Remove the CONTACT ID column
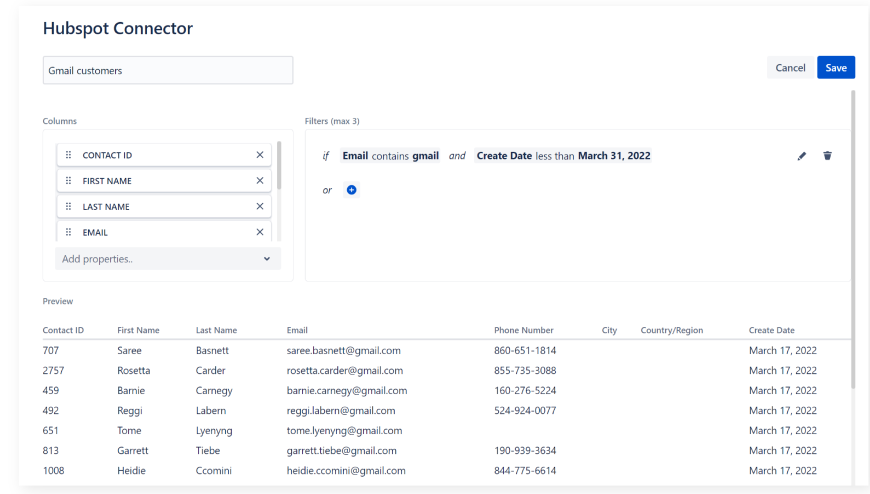The height and width of the screenshot is (494, 870). 260,155
